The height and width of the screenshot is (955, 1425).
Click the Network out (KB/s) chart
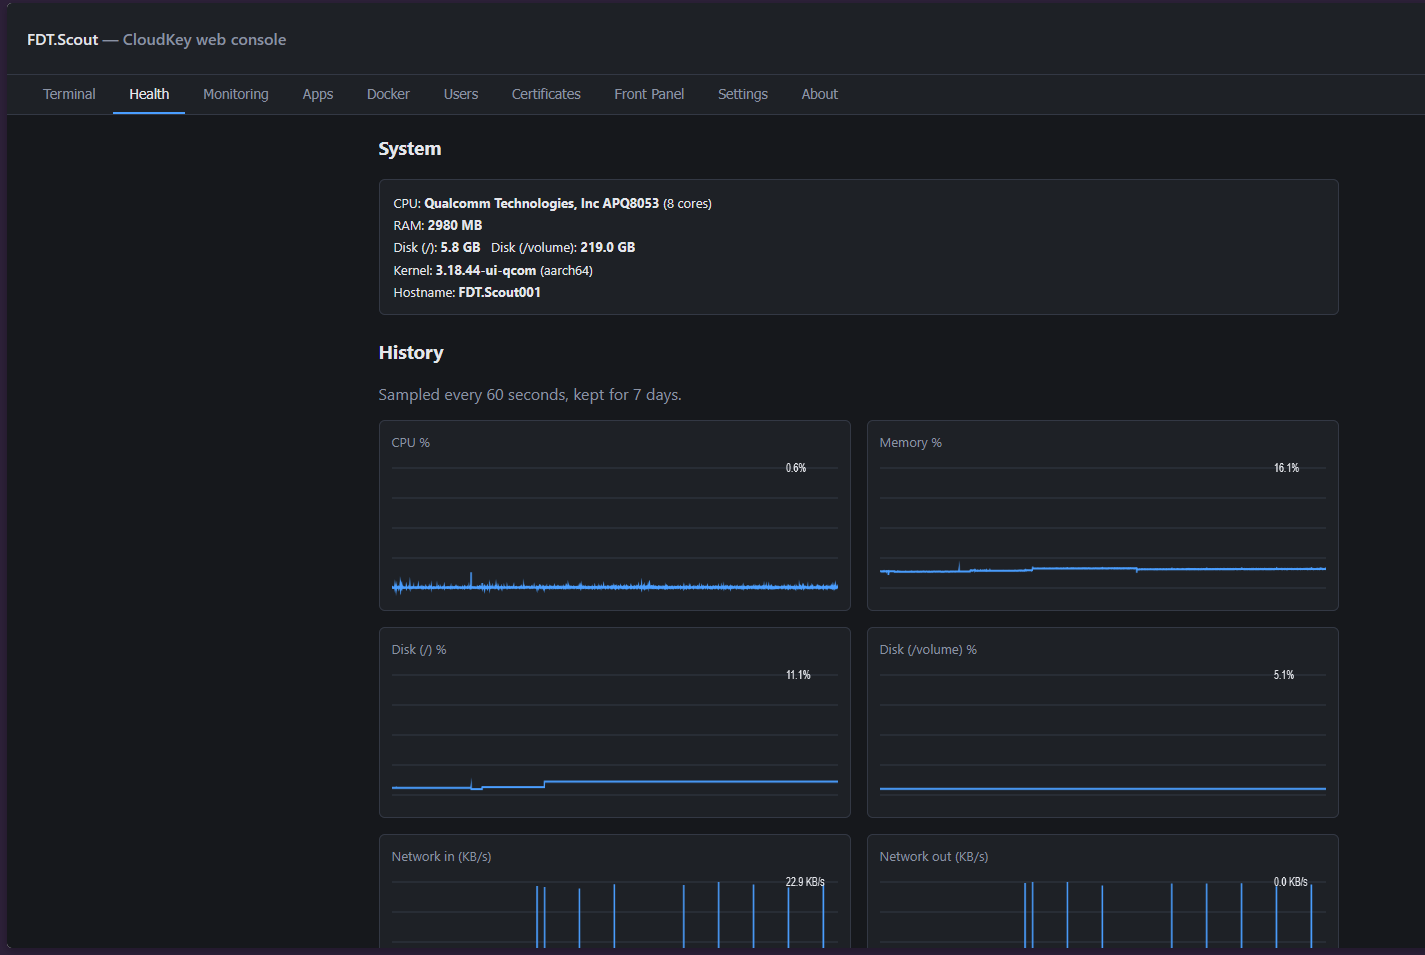[x=1103, y=892]
